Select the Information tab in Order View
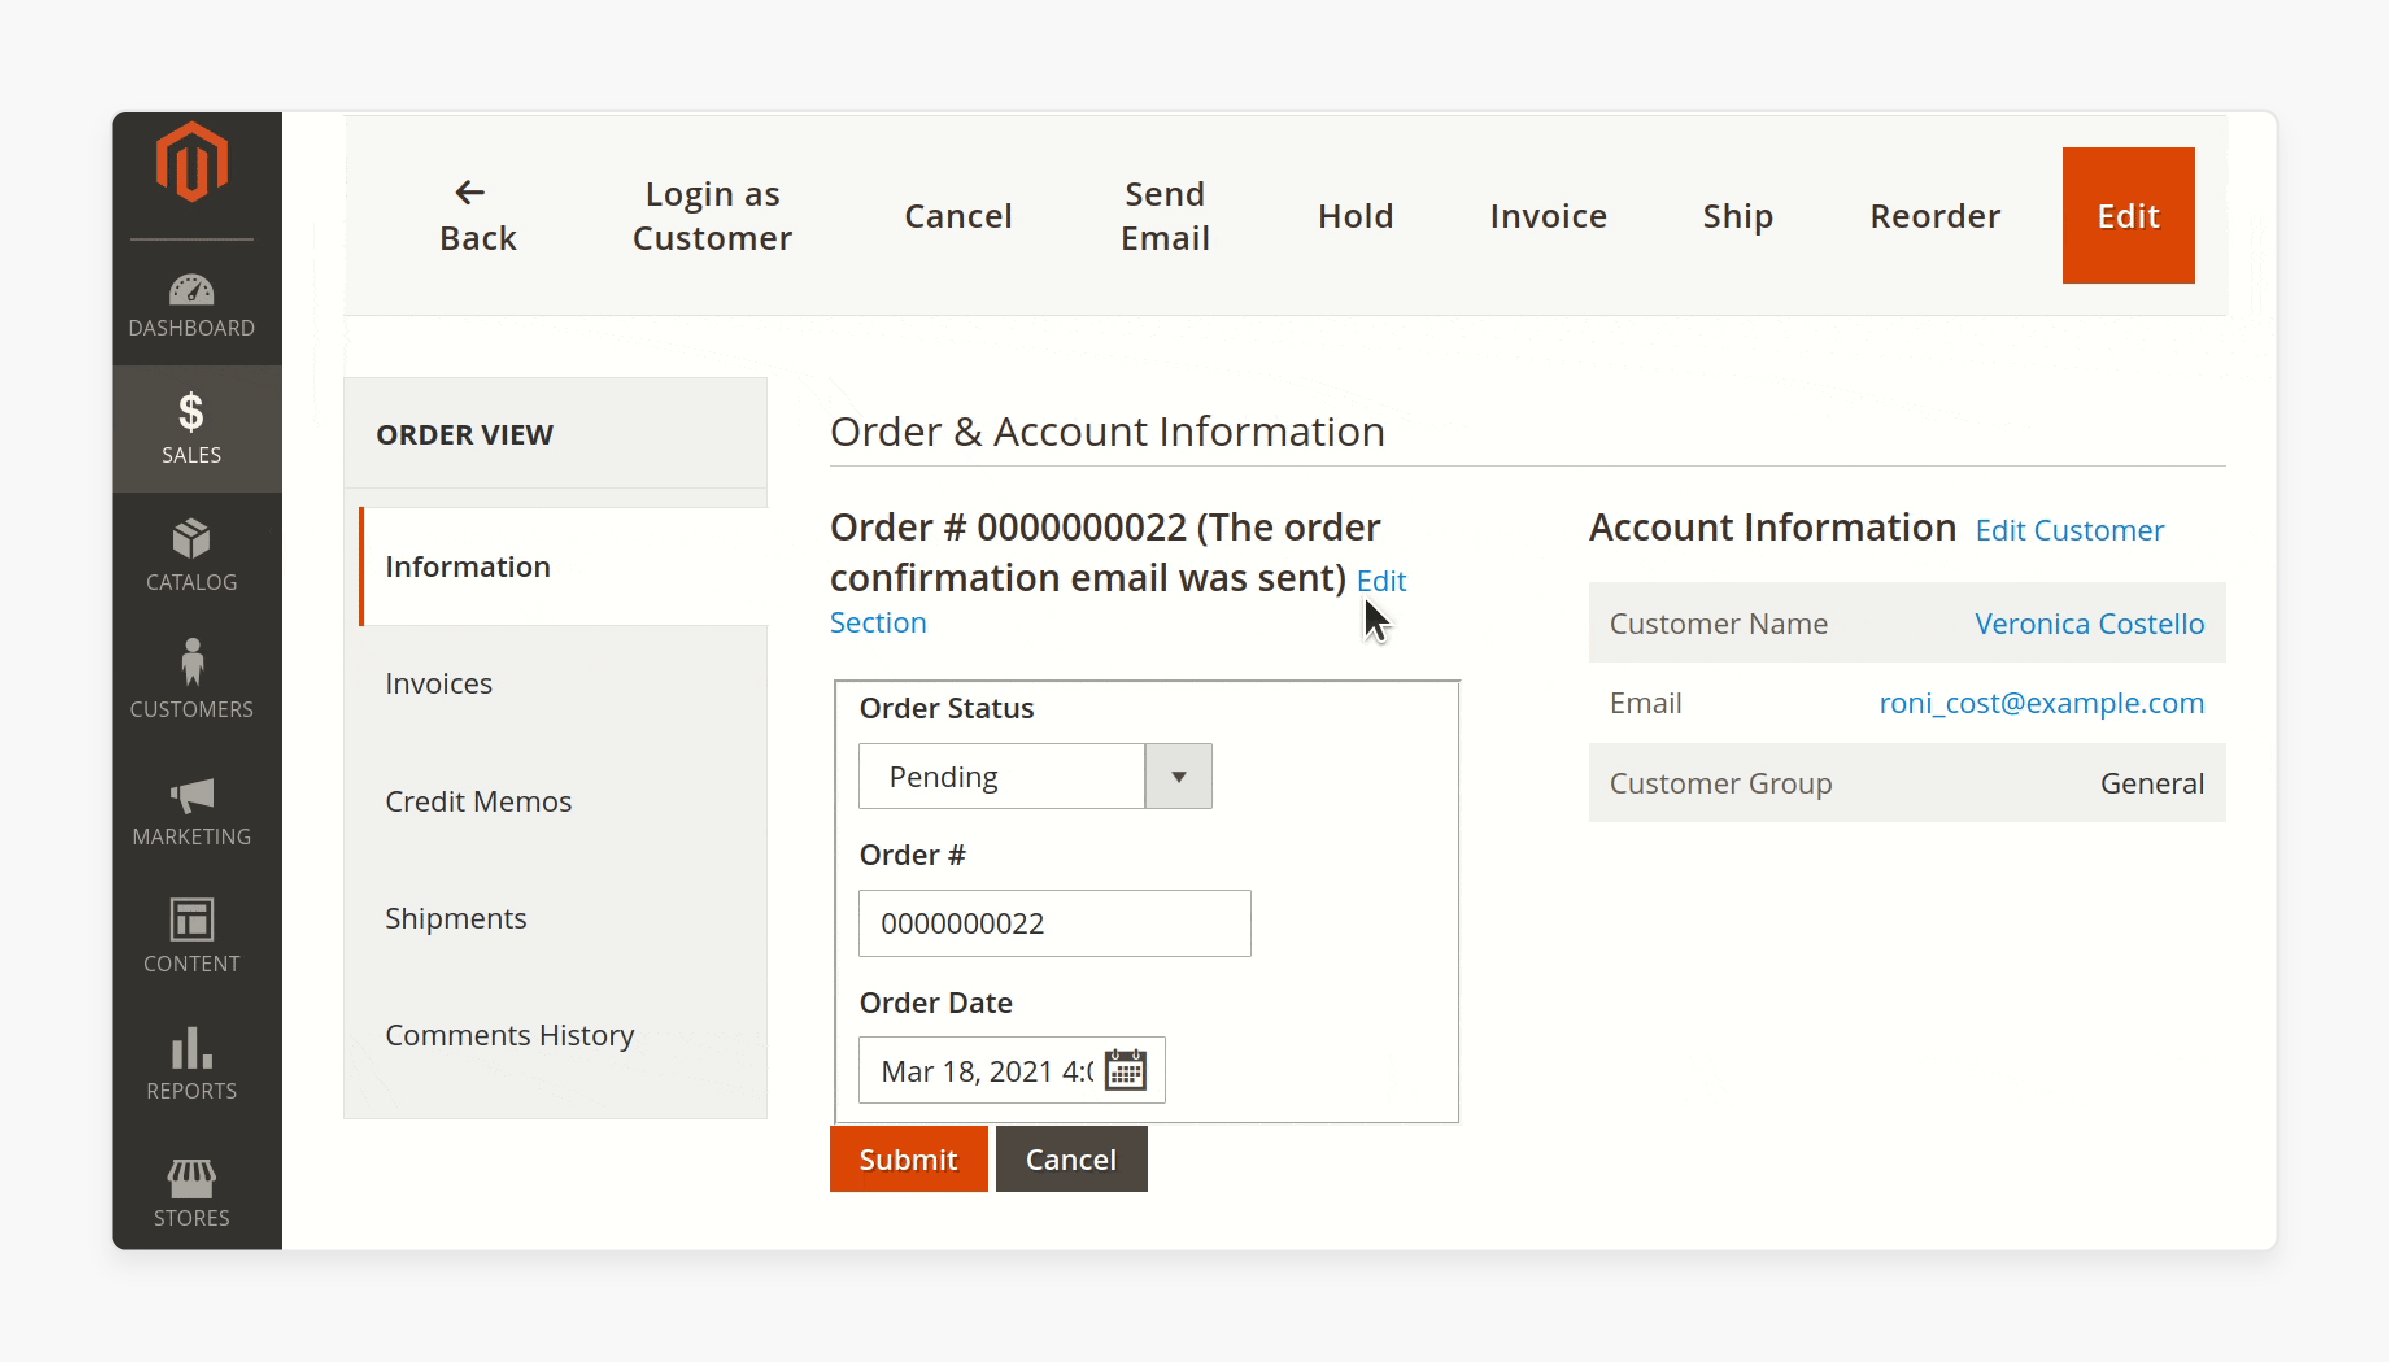The image size is (2389, 1362). pos(468,566)
